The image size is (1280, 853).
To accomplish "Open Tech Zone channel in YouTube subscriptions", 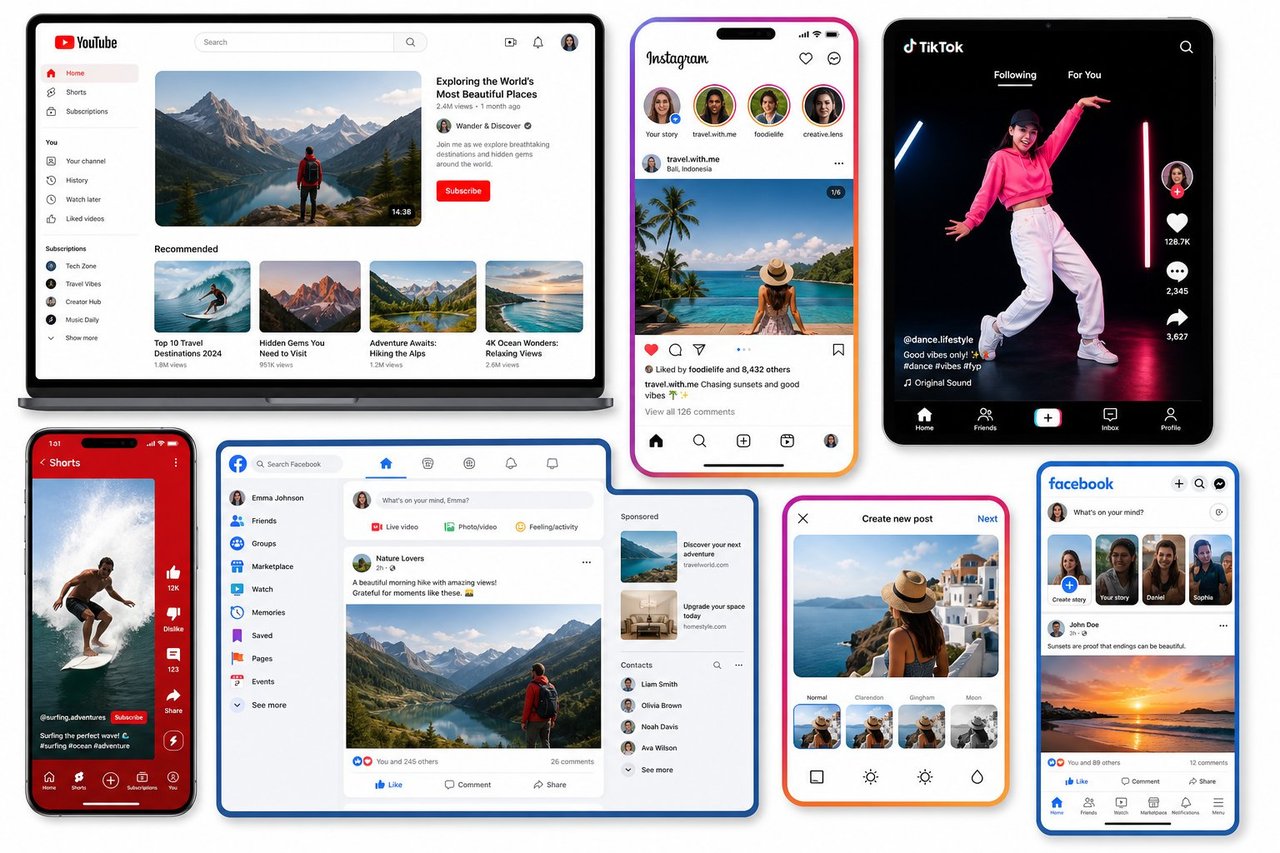I will coord(72,266).
